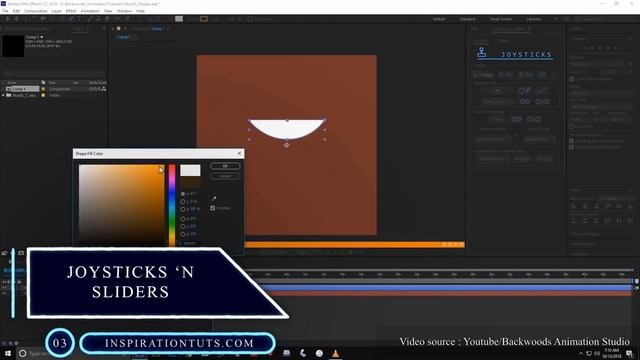Screen dimensions: 640x360
Task: Close the Shape Fill Color dialog
Action: click(239, 153)
